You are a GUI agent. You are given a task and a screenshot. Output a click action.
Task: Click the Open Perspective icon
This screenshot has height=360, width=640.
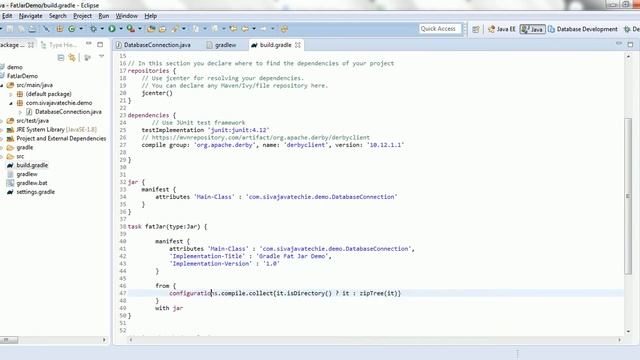pos(476,29)
